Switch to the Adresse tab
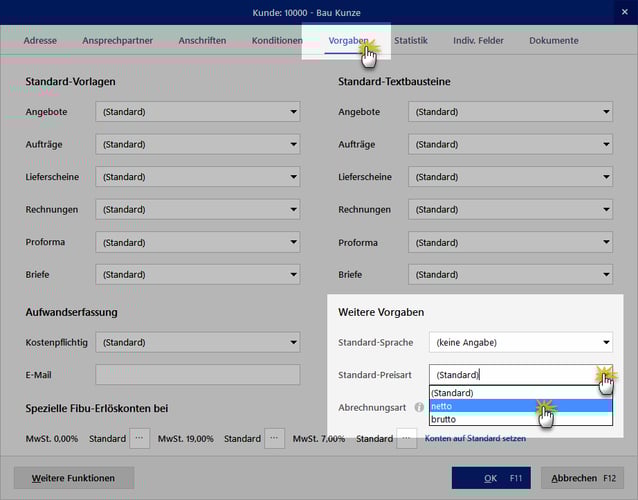 coord(40,41)
